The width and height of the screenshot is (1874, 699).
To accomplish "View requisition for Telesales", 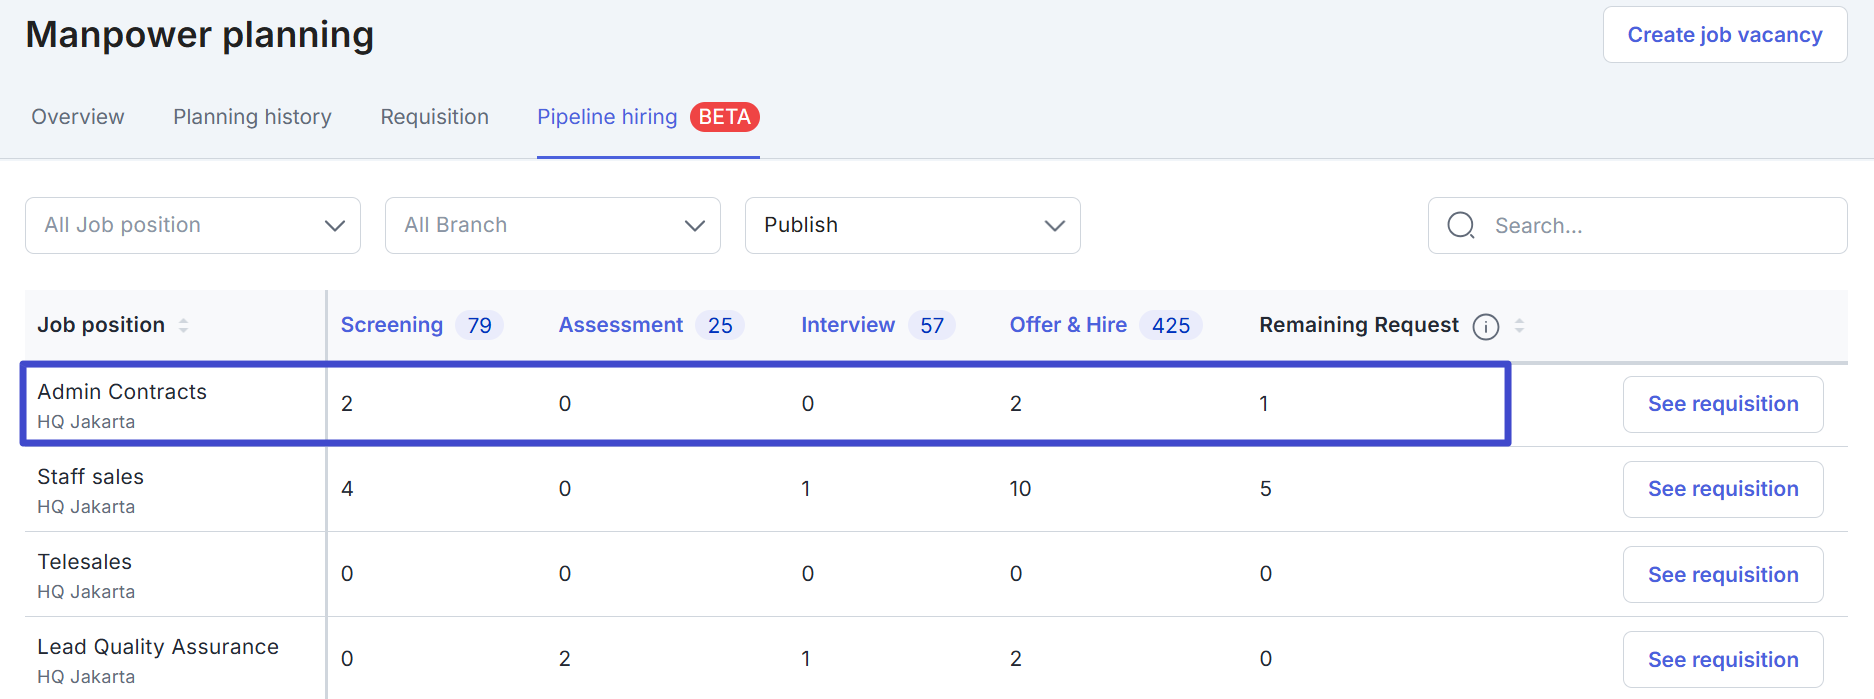I will pos(1722,575).
